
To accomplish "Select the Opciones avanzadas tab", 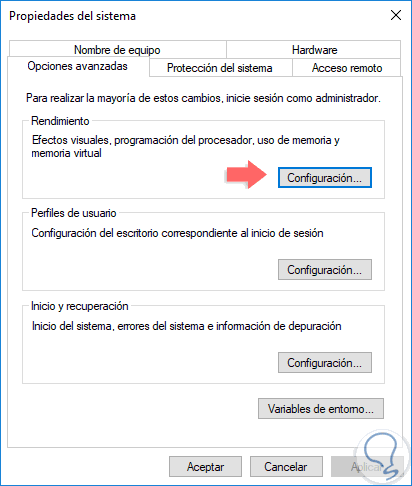I will [78, 66].
